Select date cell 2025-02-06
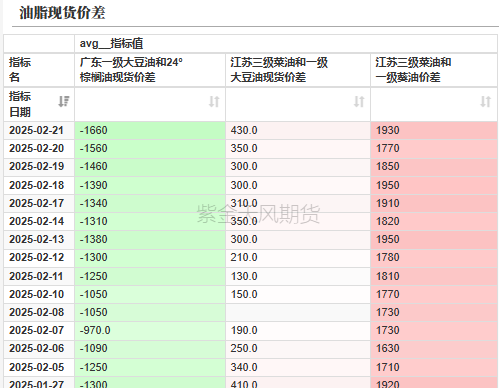499x388 pixels. pyautogui.click(x=39, y=348)
